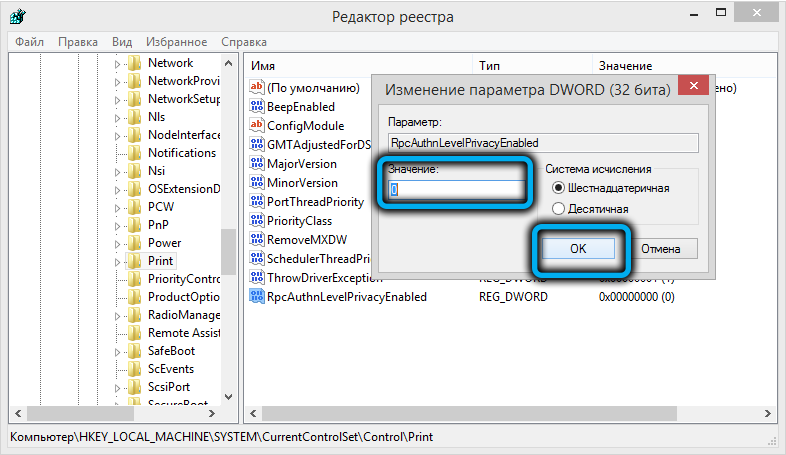The image size is (786, 455).
Task: Expand the PnP tree node
Action: pos(117,226)
